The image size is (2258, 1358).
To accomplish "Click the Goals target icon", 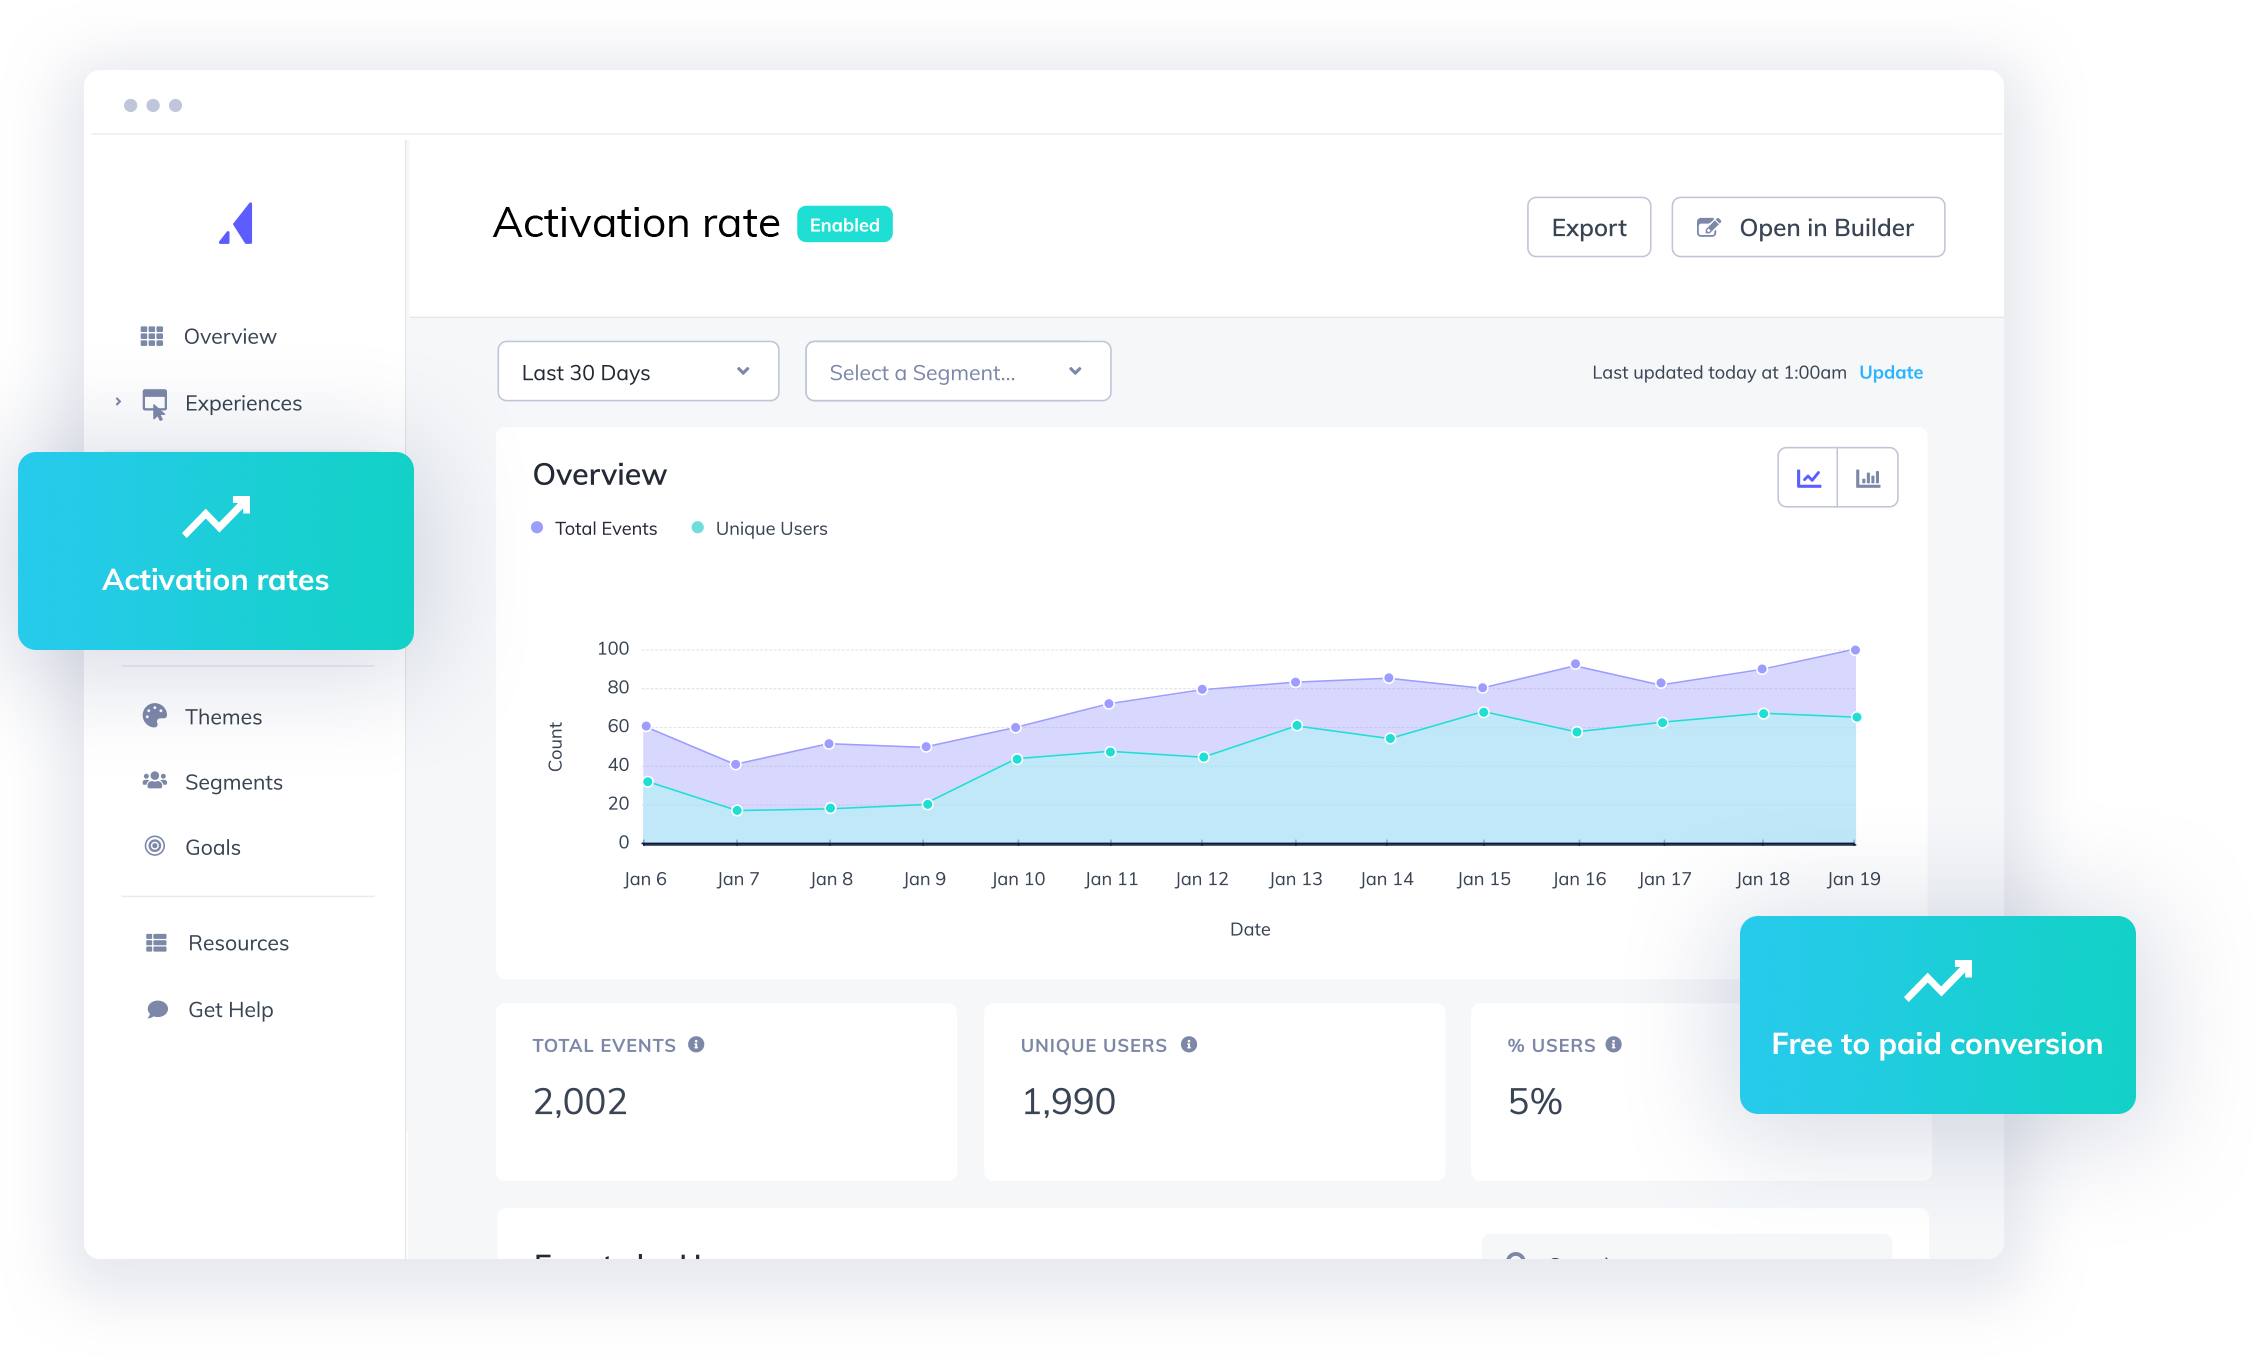I will (x=155, y=846).
